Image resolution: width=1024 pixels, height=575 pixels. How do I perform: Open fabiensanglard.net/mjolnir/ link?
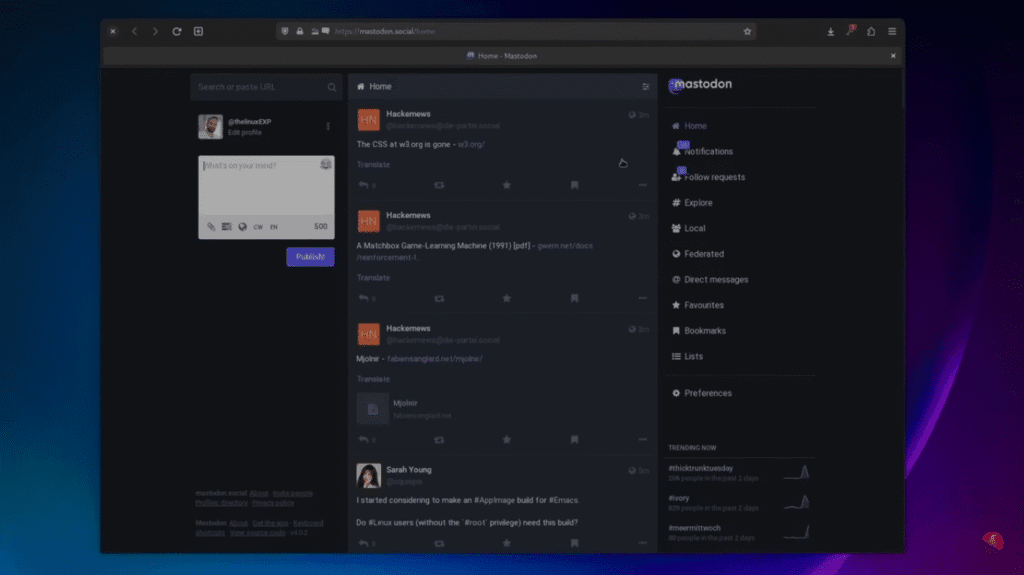[x=435, y=359]
